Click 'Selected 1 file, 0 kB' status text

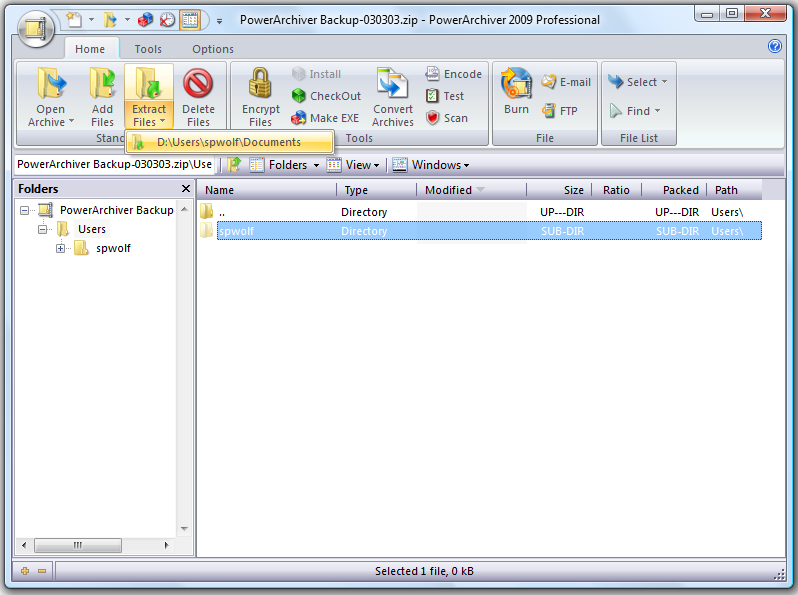pos(424,572)
